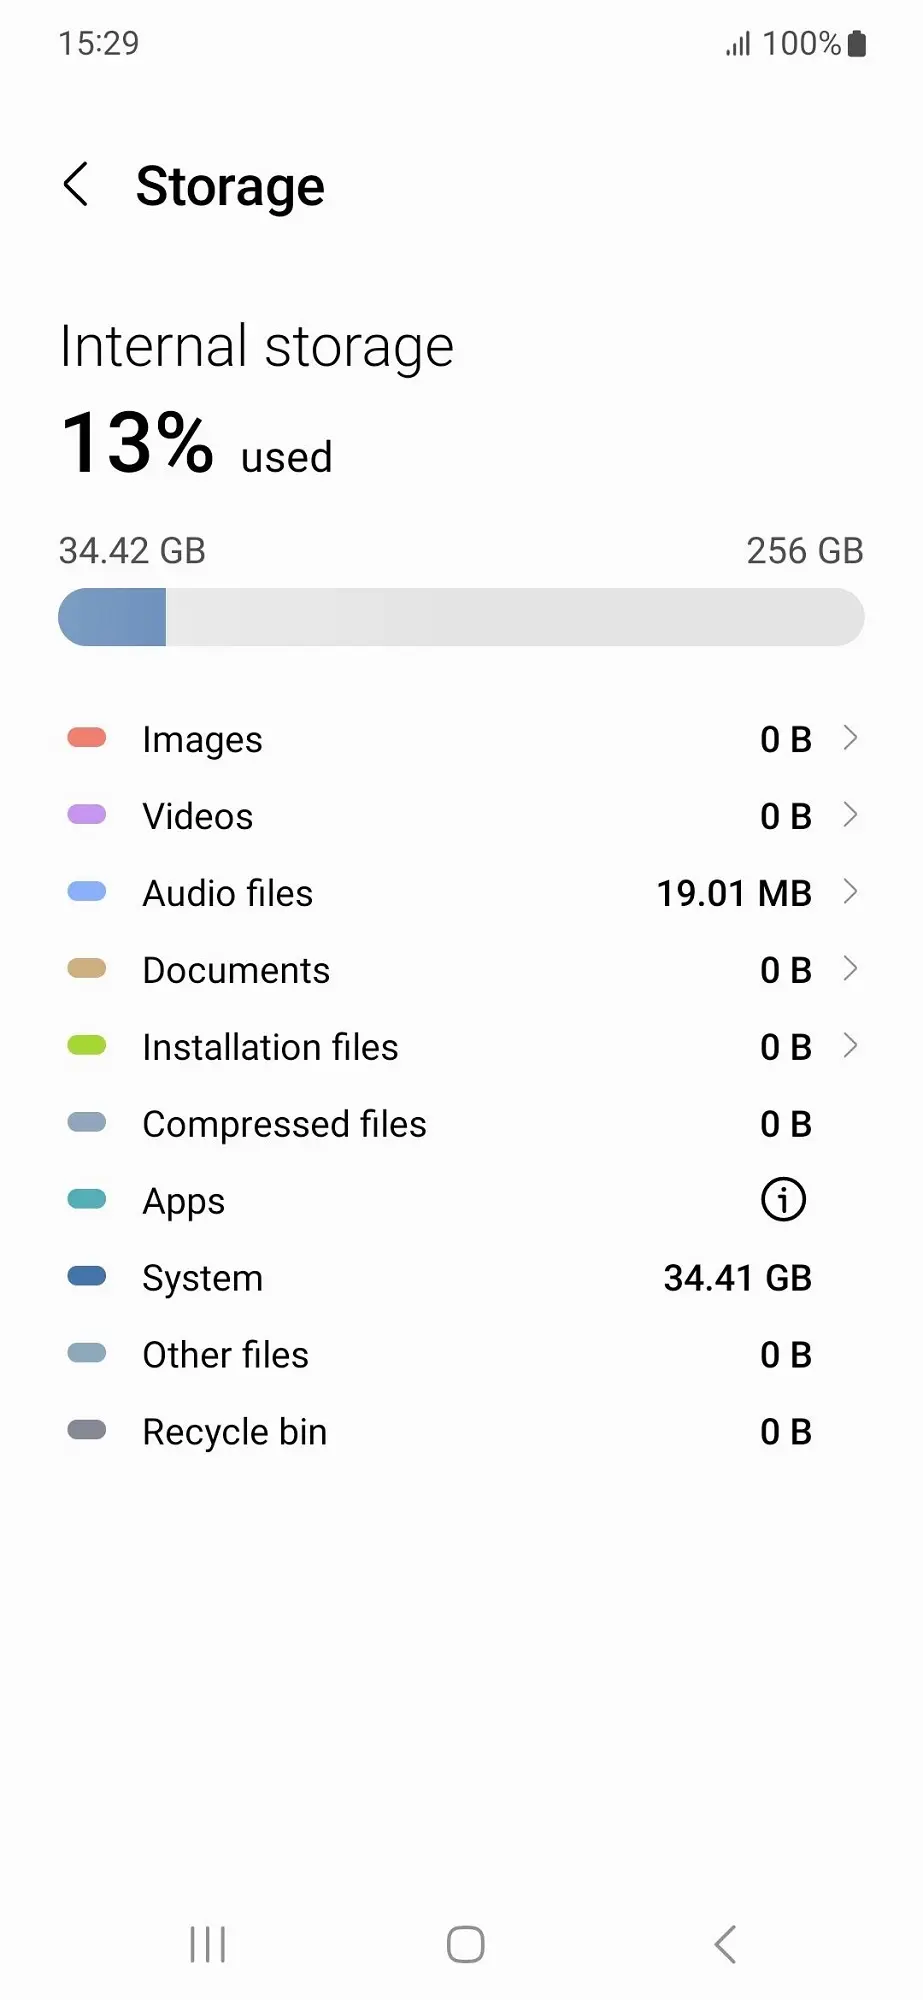Image resolution: width=923 pixels, height=2000 pixels.
Task: Open the Recycle bin entry
Action: [460, 1430]
